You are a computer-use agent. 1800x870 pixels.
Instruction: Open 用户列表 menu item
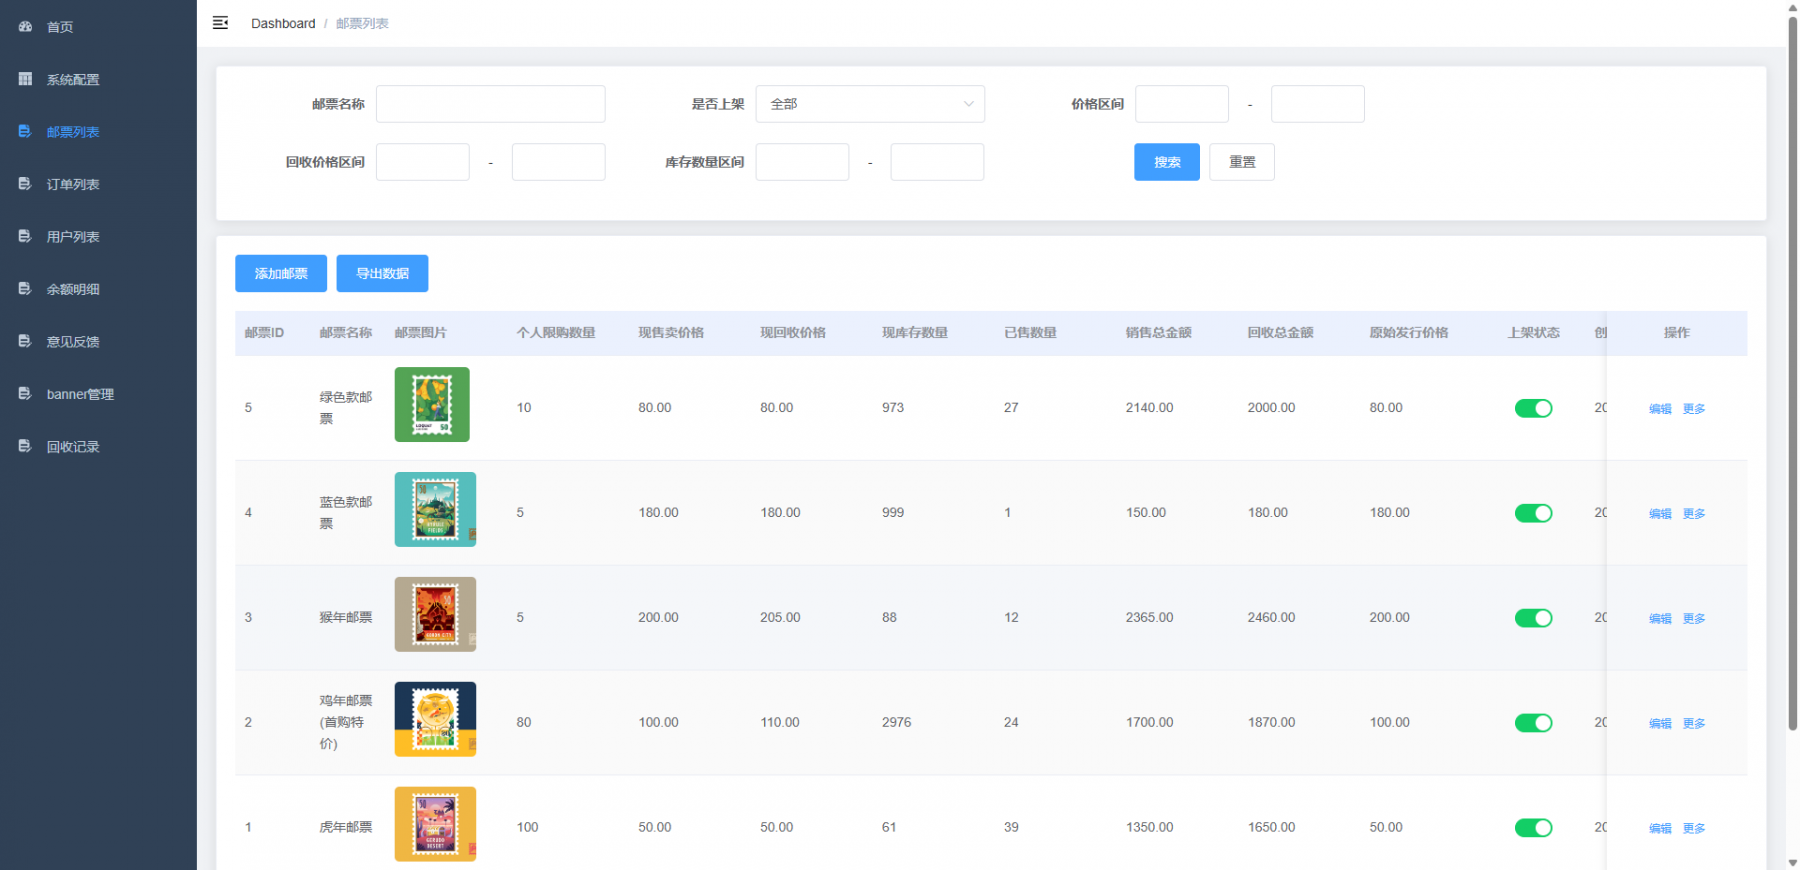point(98,236)
